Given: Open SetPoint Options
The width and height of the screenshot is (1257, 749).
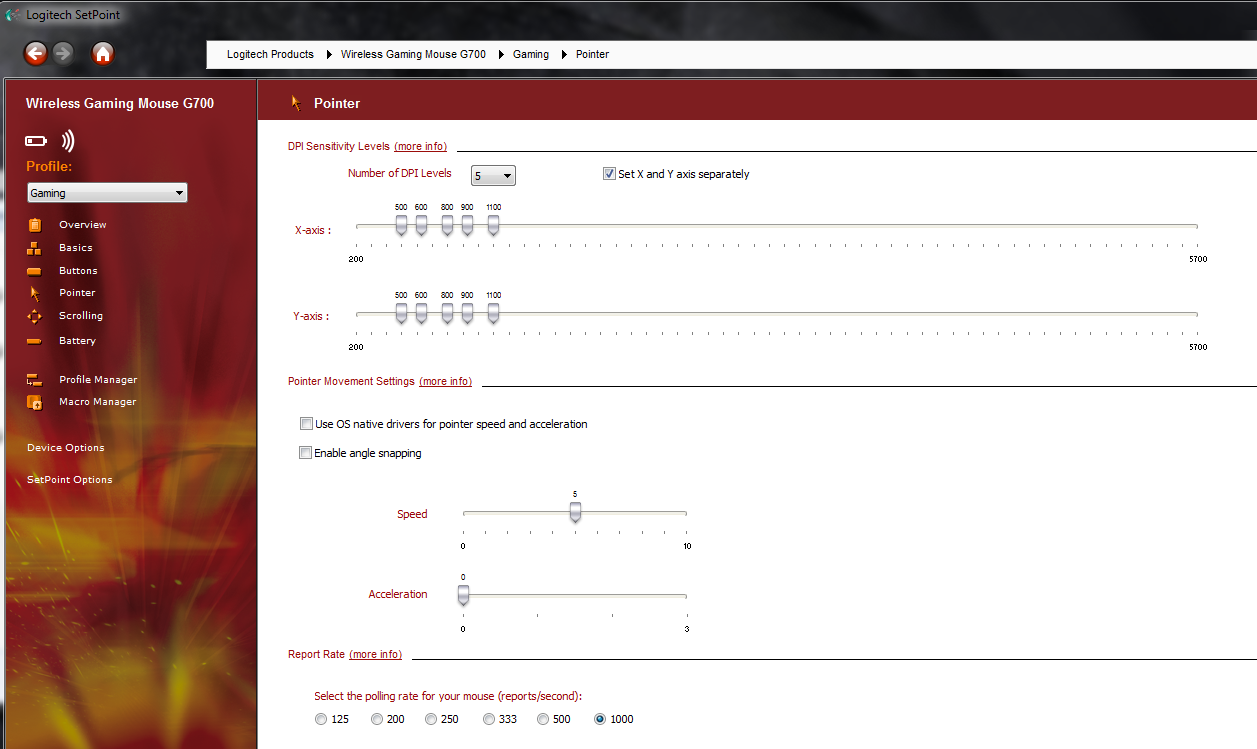Looking at the screenshot, I should [x=70, y=480].
